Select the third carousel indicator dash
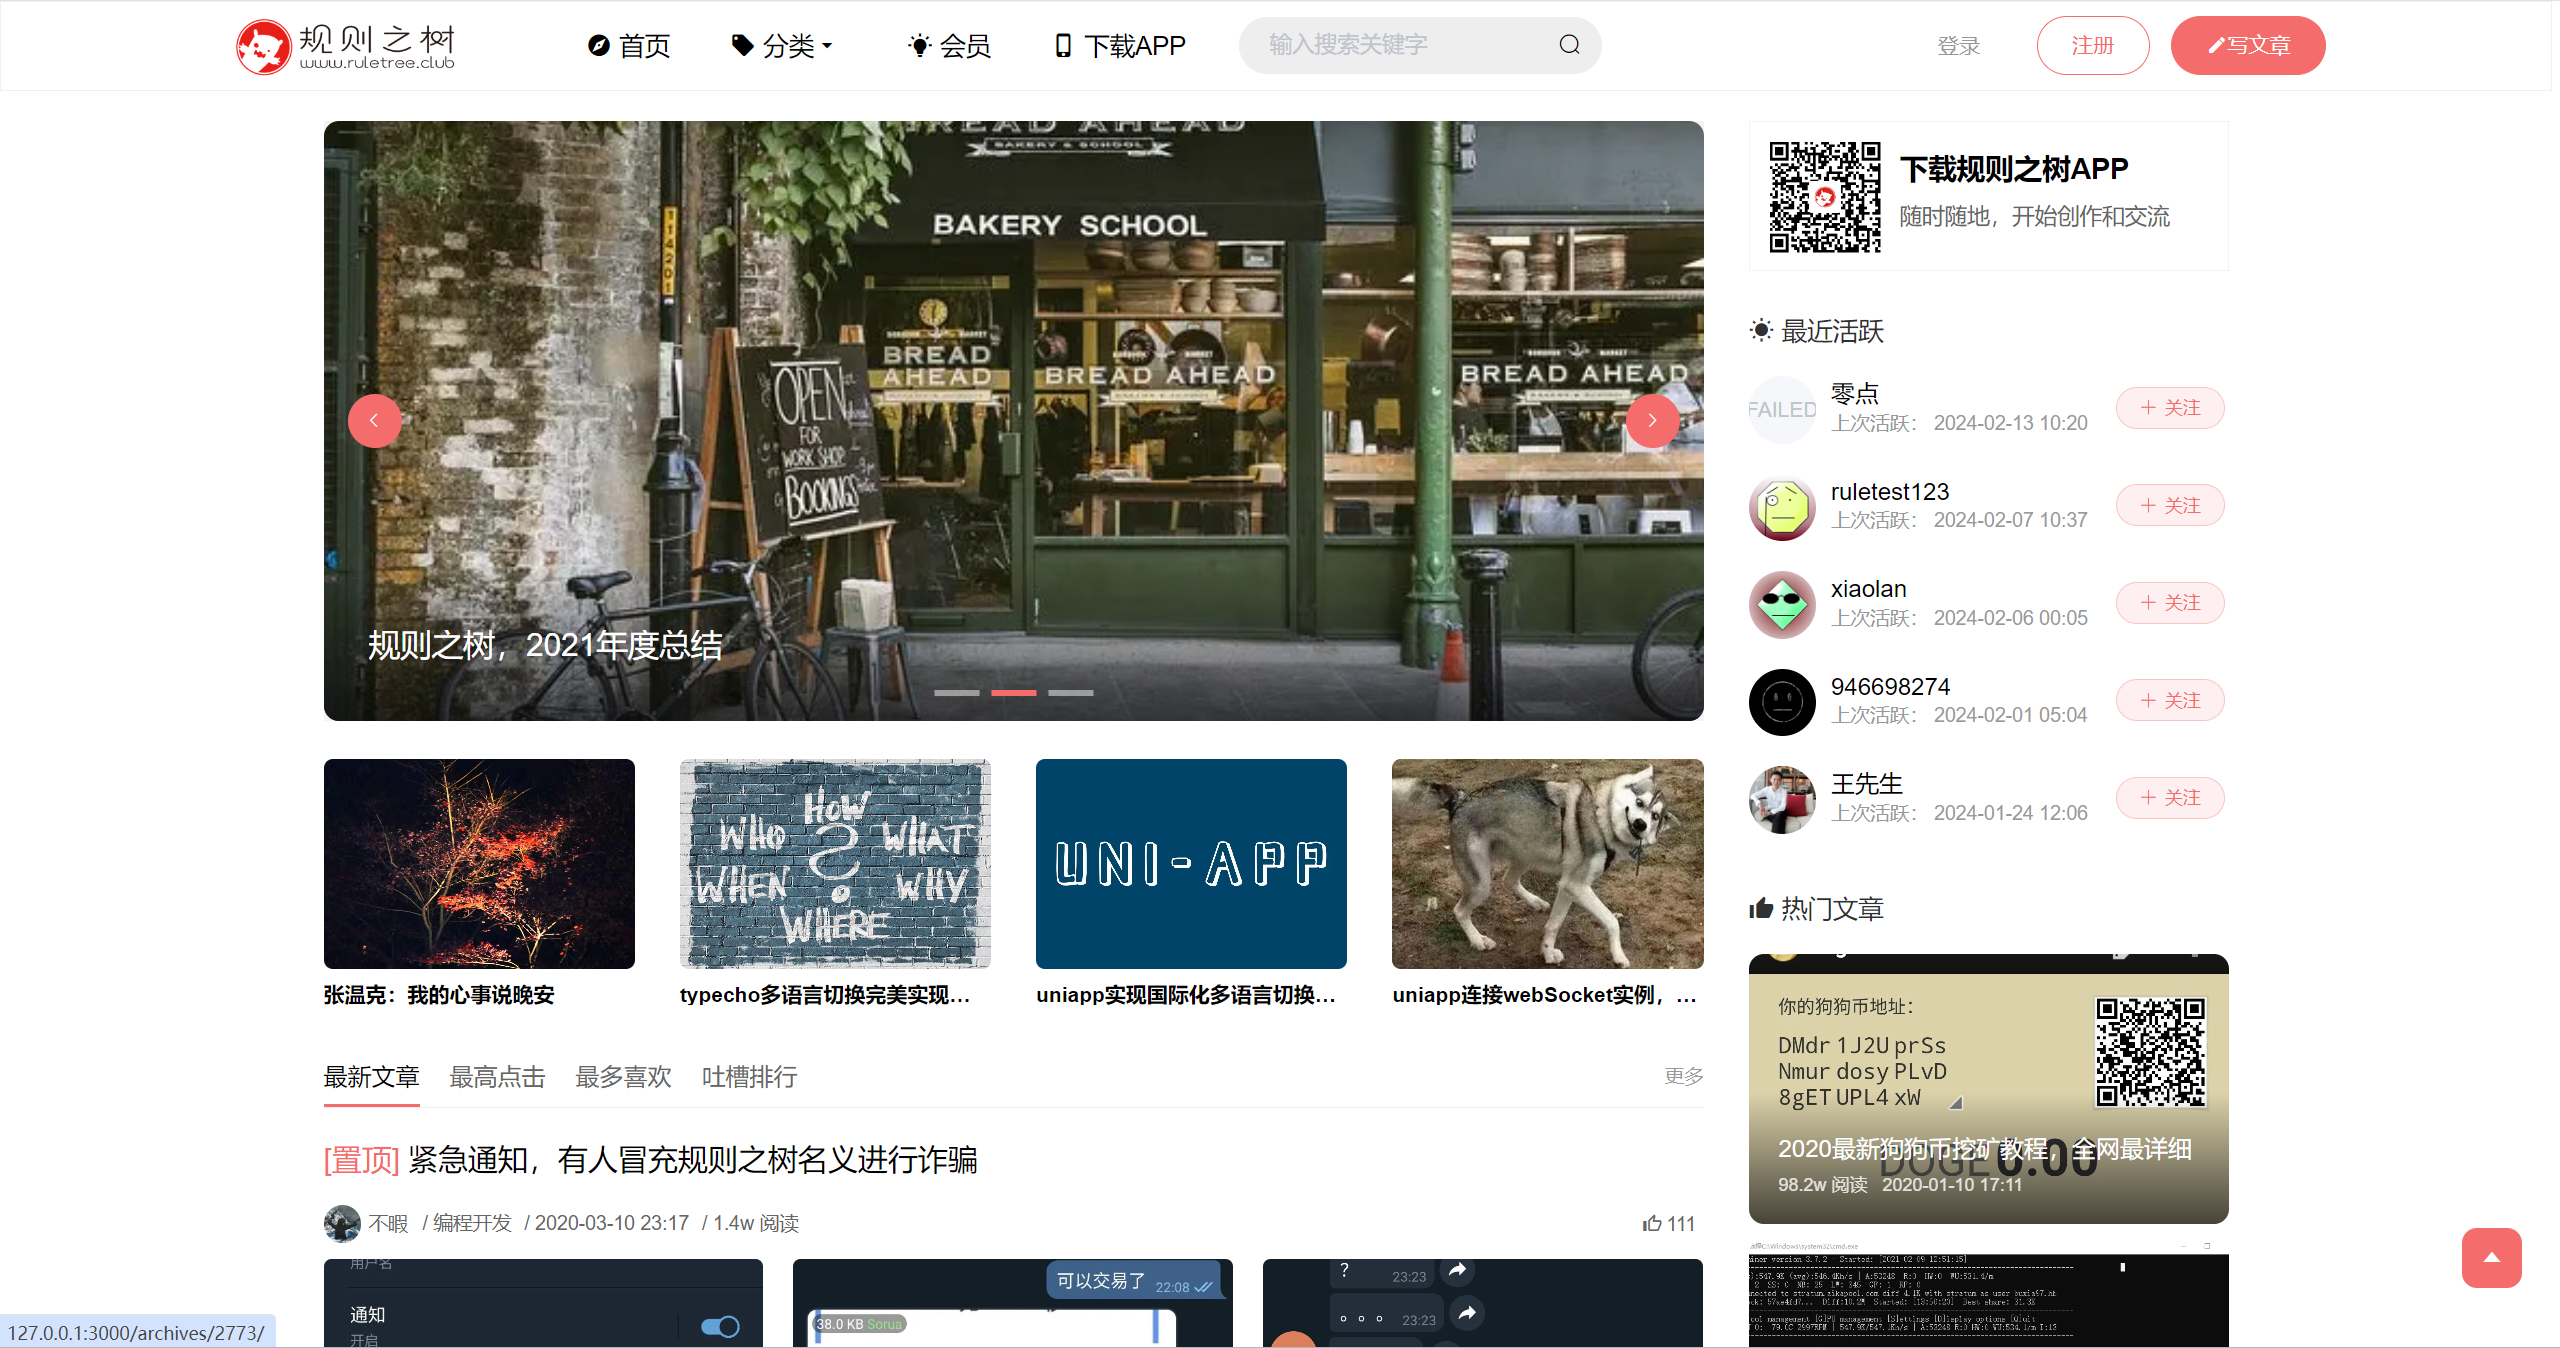This screenshot has height=1348, width=2560. click(1071, 692)
